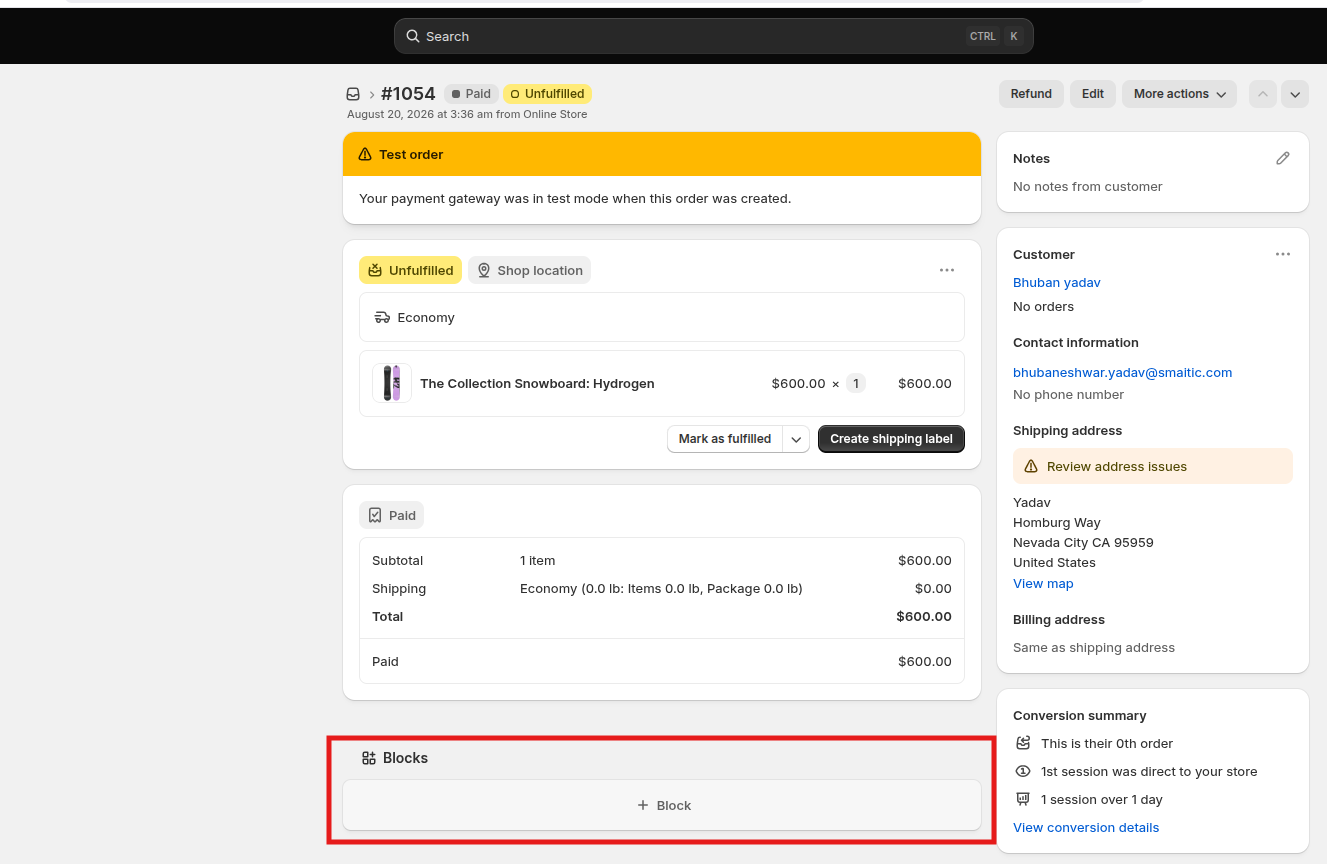Click the Unfulfilled status badge in header
1327x864 pixels.
click(x=547, y=94)
